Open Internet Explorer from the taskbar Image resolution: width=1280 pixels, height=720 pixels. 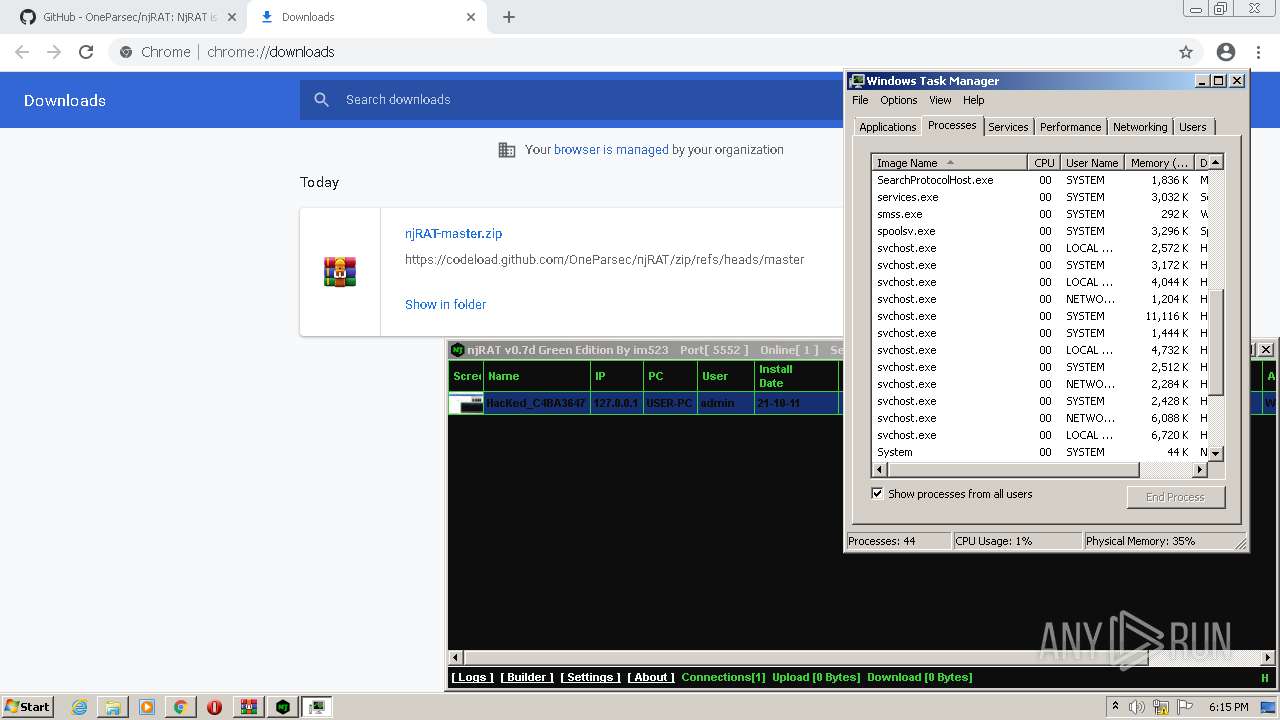click(x=79, y=707)
